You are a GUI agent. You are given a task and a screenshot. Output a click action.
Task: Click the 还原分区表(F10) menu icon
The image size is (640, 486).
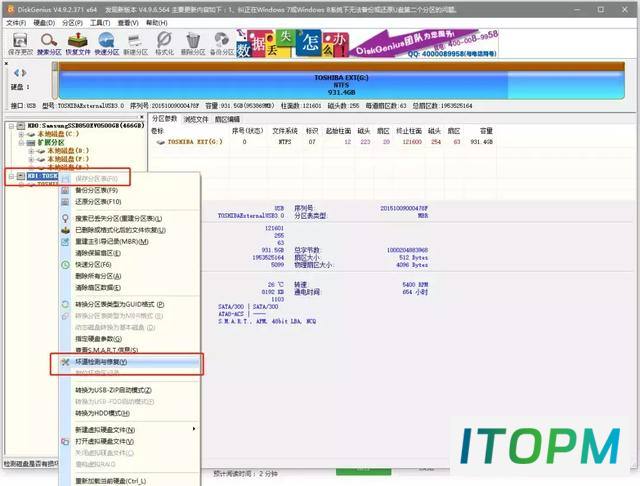65,202
